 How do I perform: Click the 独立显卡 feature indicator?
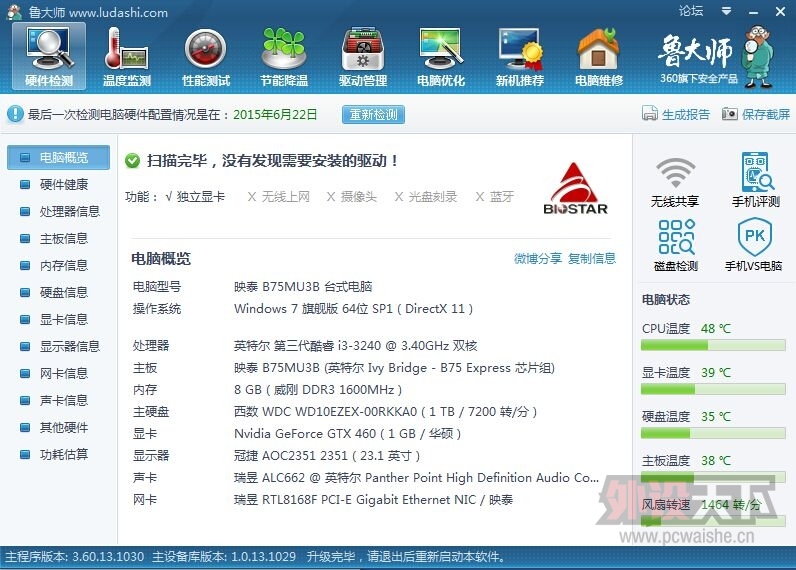(195, 196)
